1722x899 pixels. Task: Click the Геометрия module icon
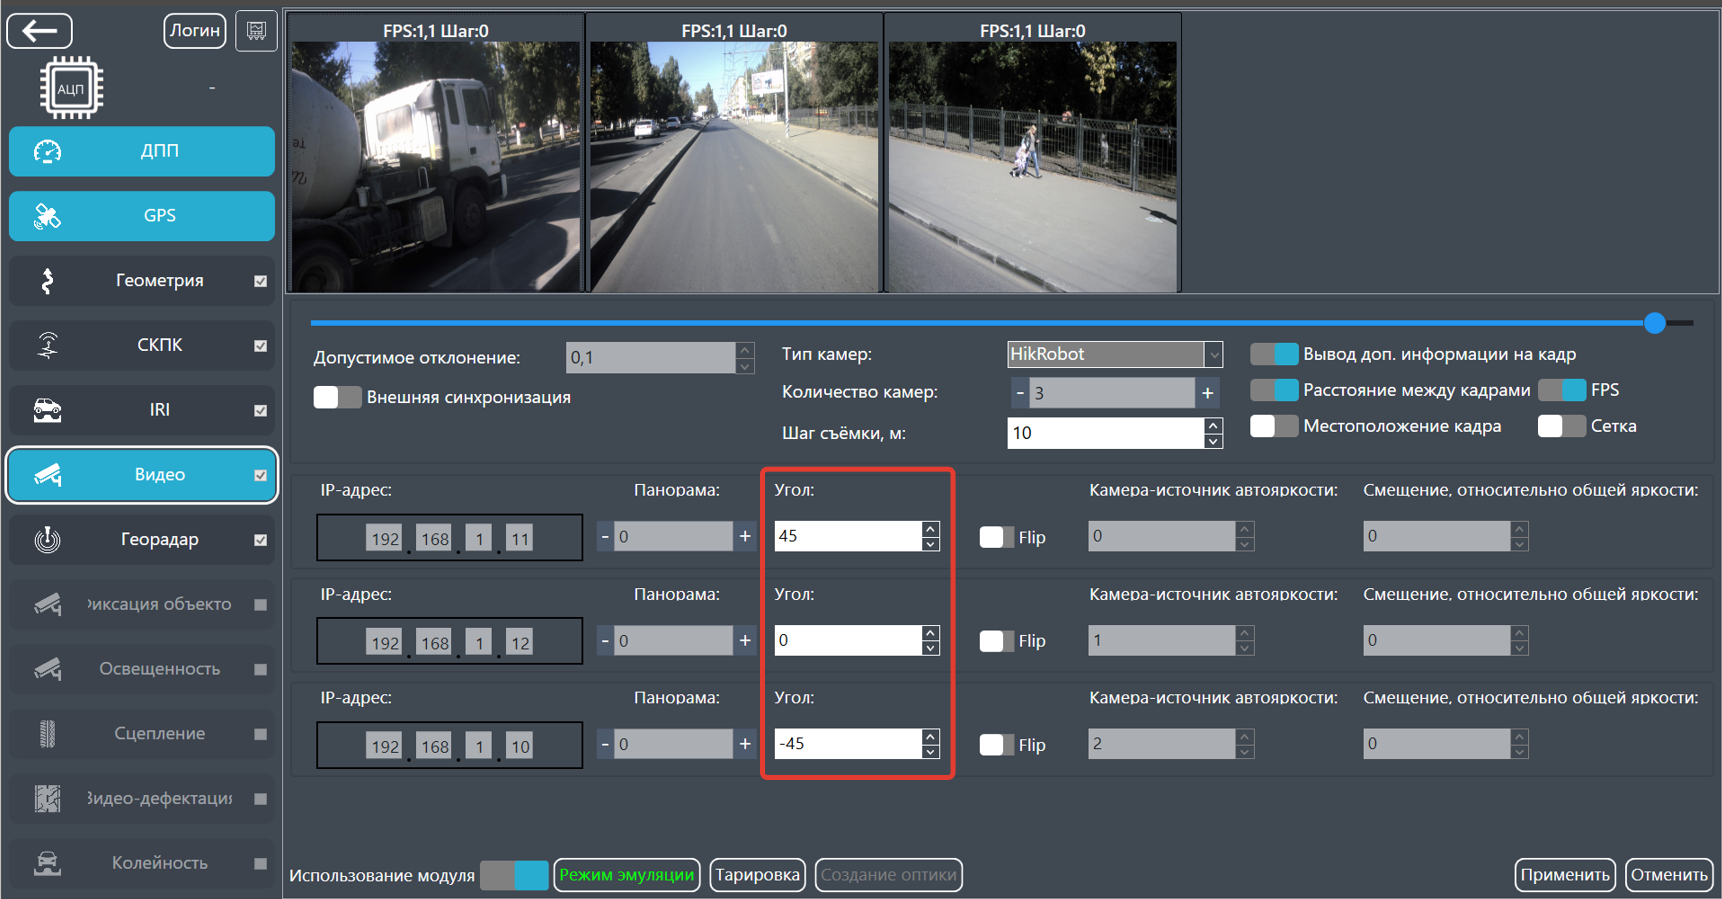[47, 281]
